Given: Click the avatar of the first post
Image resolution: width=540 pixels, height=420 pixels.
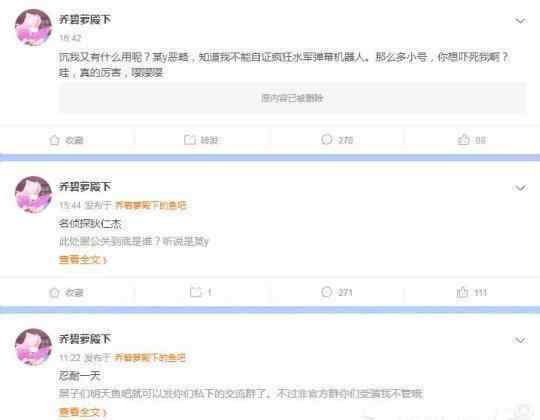Looking at the screenshot, I should coord(33,27).
